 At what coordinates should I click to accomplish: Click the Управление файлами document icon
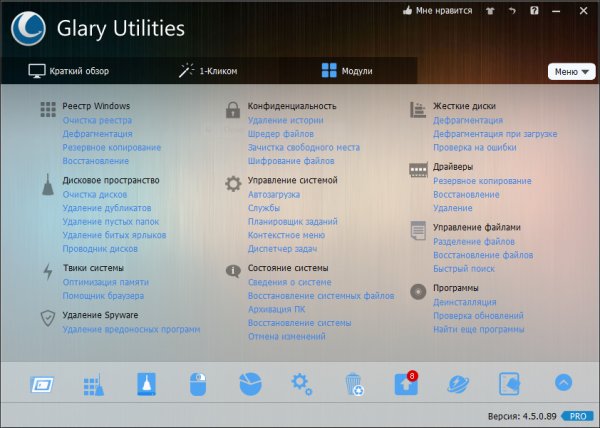tap(418, 230)
